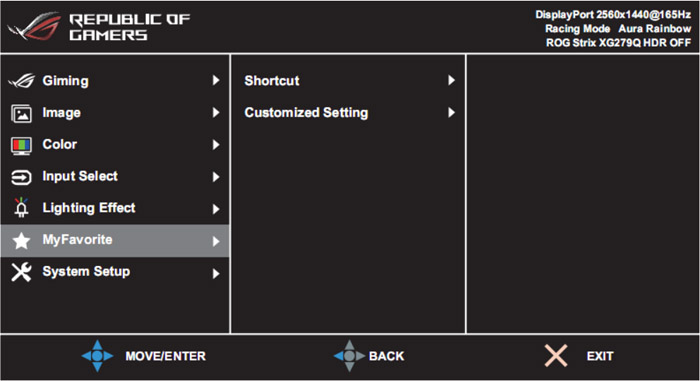Expand the System Setup arrow
Image resolution: width=700 pixels, height=381 pixels.
[x=216, y=273]
